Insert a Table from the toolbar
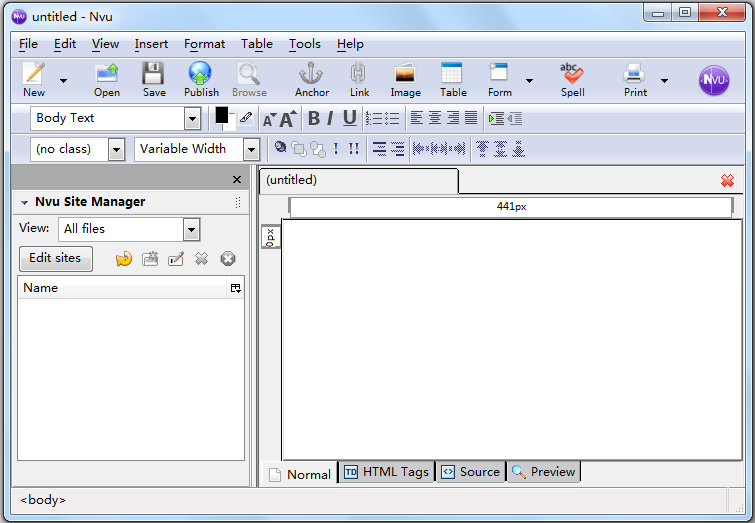The width and height of the screenshot is (755, 523). (452, 75)
